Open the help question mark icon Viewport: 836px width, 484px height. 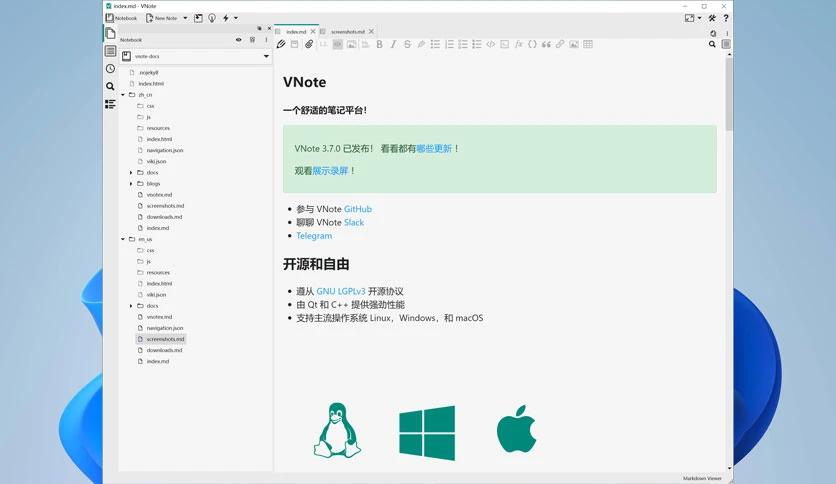coord(726,18)
